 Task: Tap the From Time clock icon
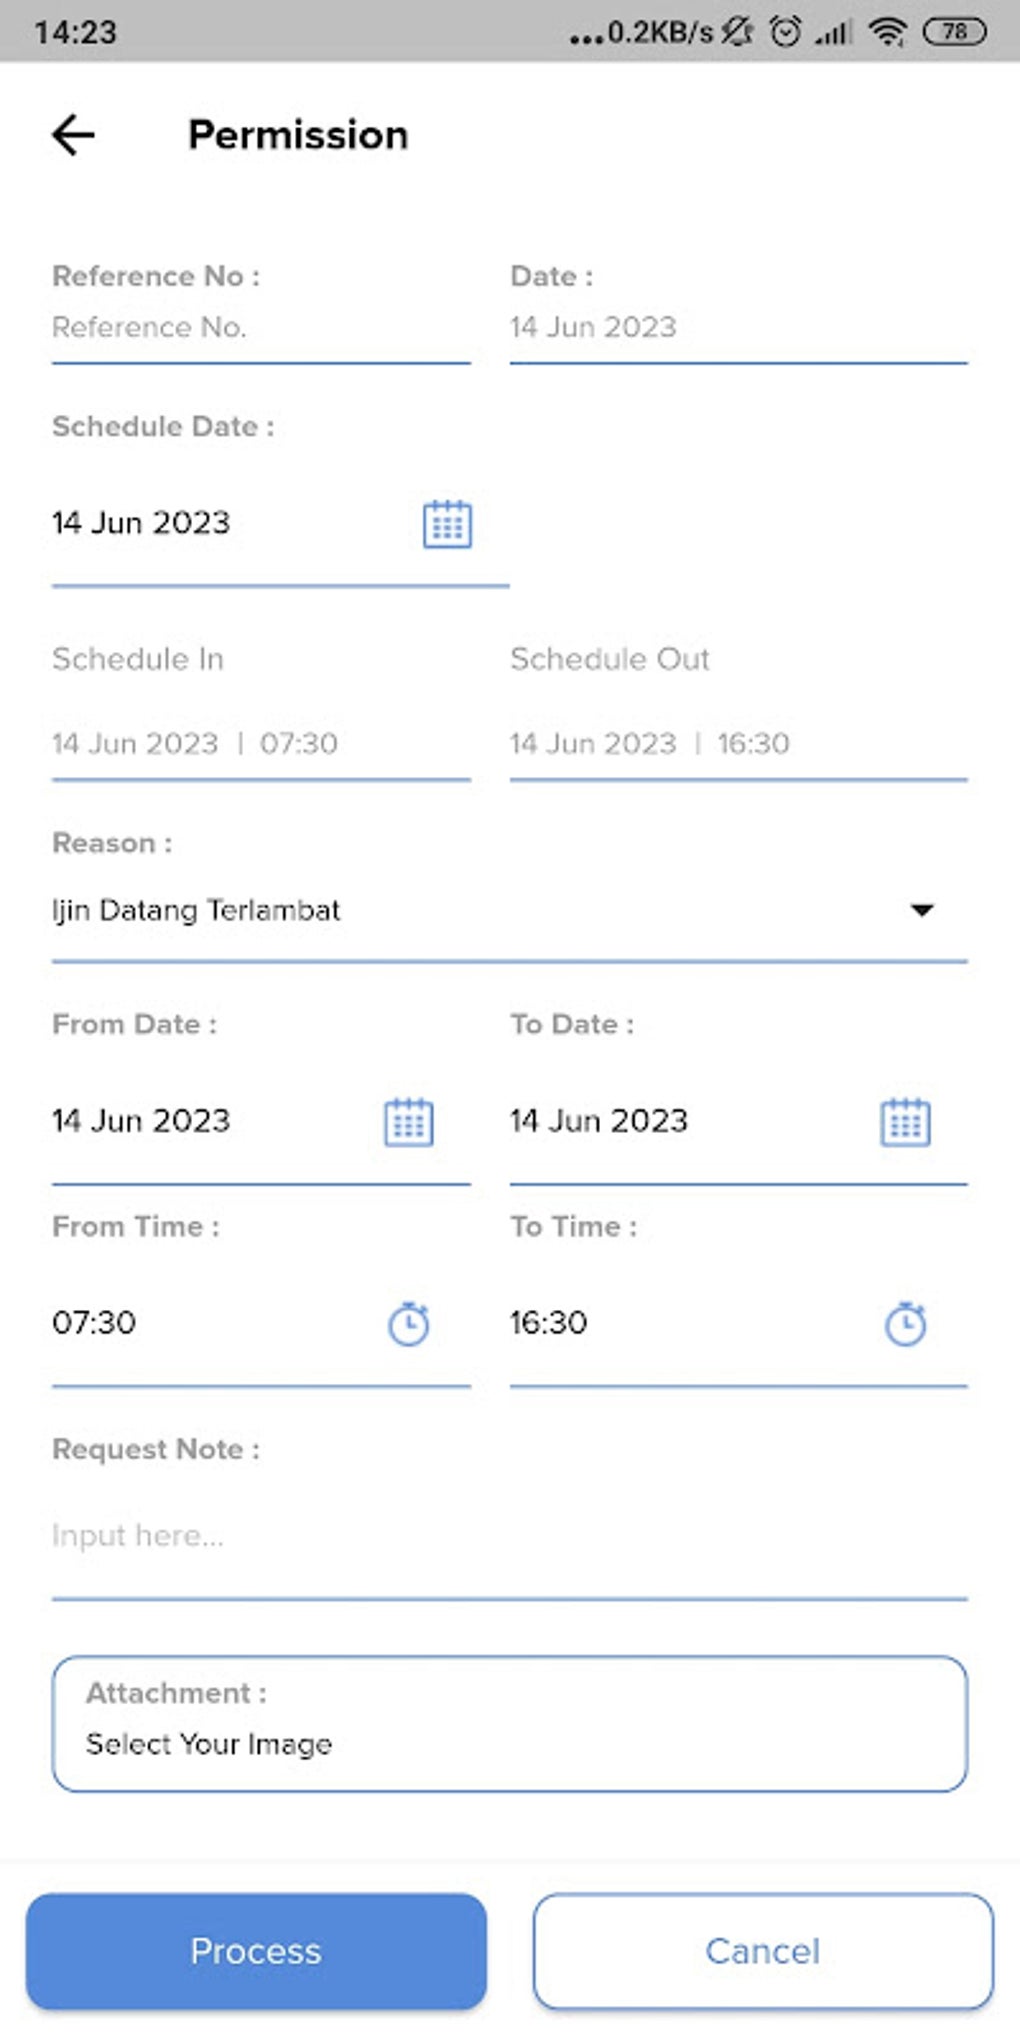click(x=408, y=1324)
